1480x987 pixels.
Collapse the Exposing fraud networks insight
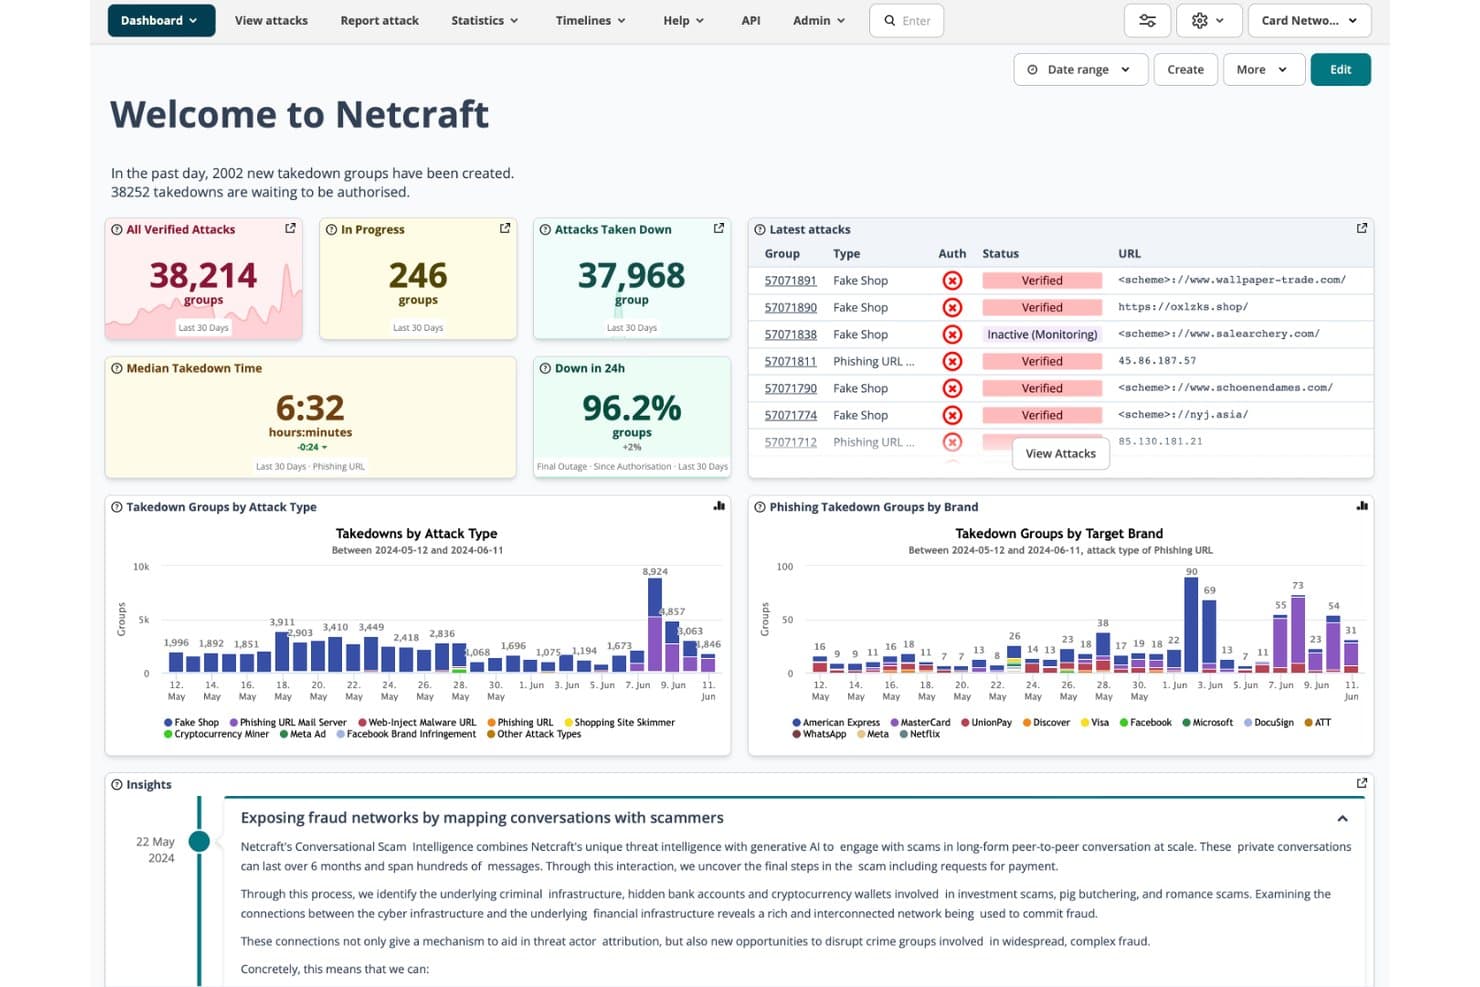1342,819
